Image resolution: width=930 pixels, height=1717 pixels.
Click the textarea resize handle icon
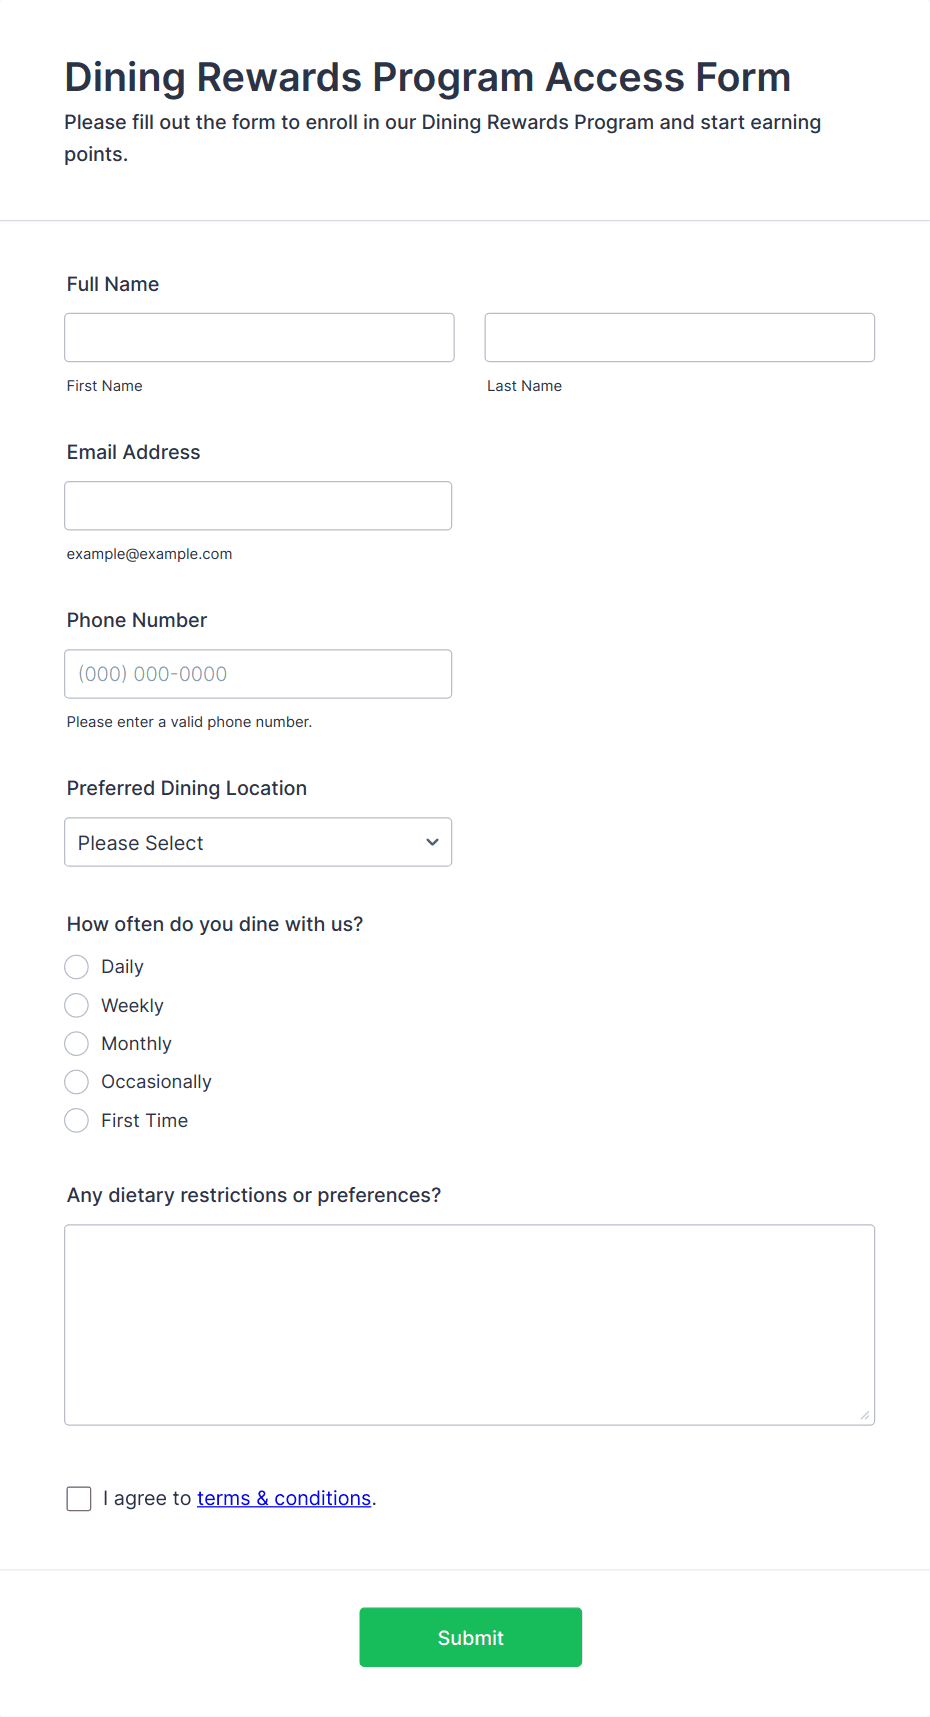[x=865, y=1415]
